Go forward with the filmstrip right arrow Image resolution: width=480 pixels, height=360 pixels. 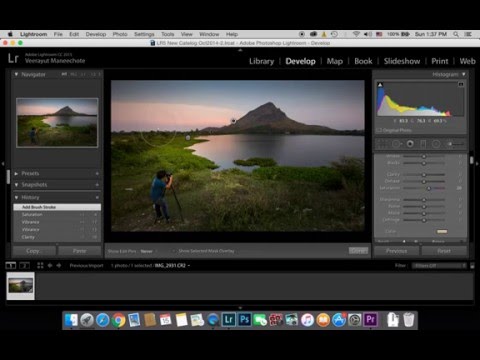(59, 266)
